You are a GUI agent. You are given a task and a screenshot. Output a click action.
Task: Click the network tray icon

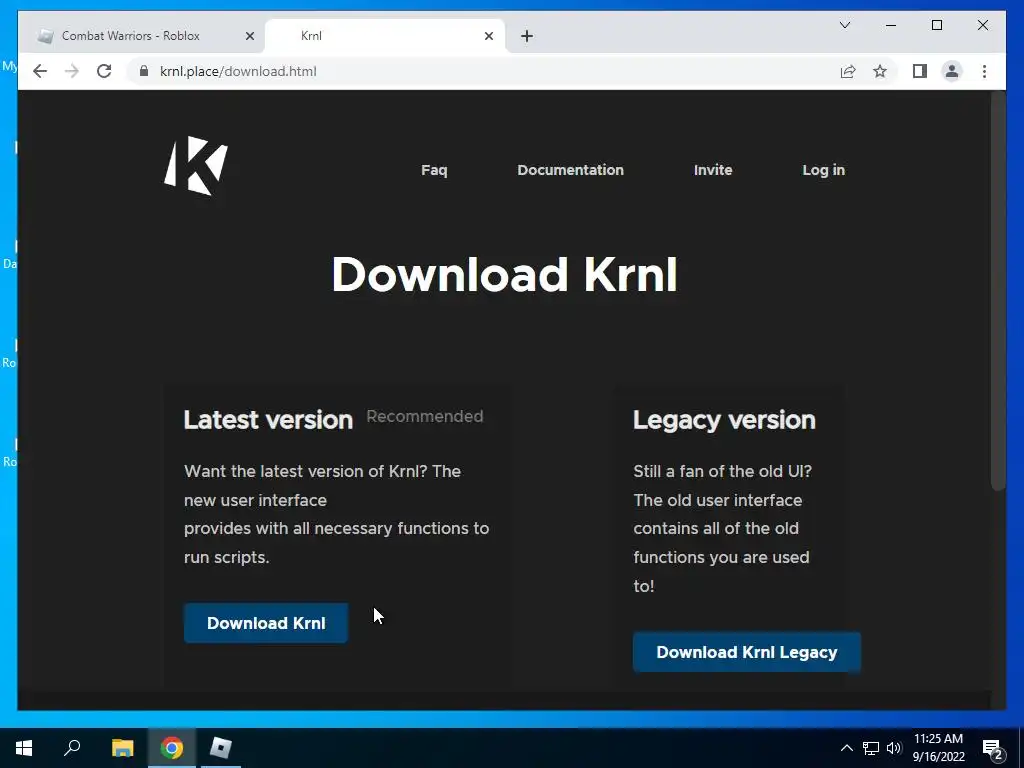coord(871,748)
